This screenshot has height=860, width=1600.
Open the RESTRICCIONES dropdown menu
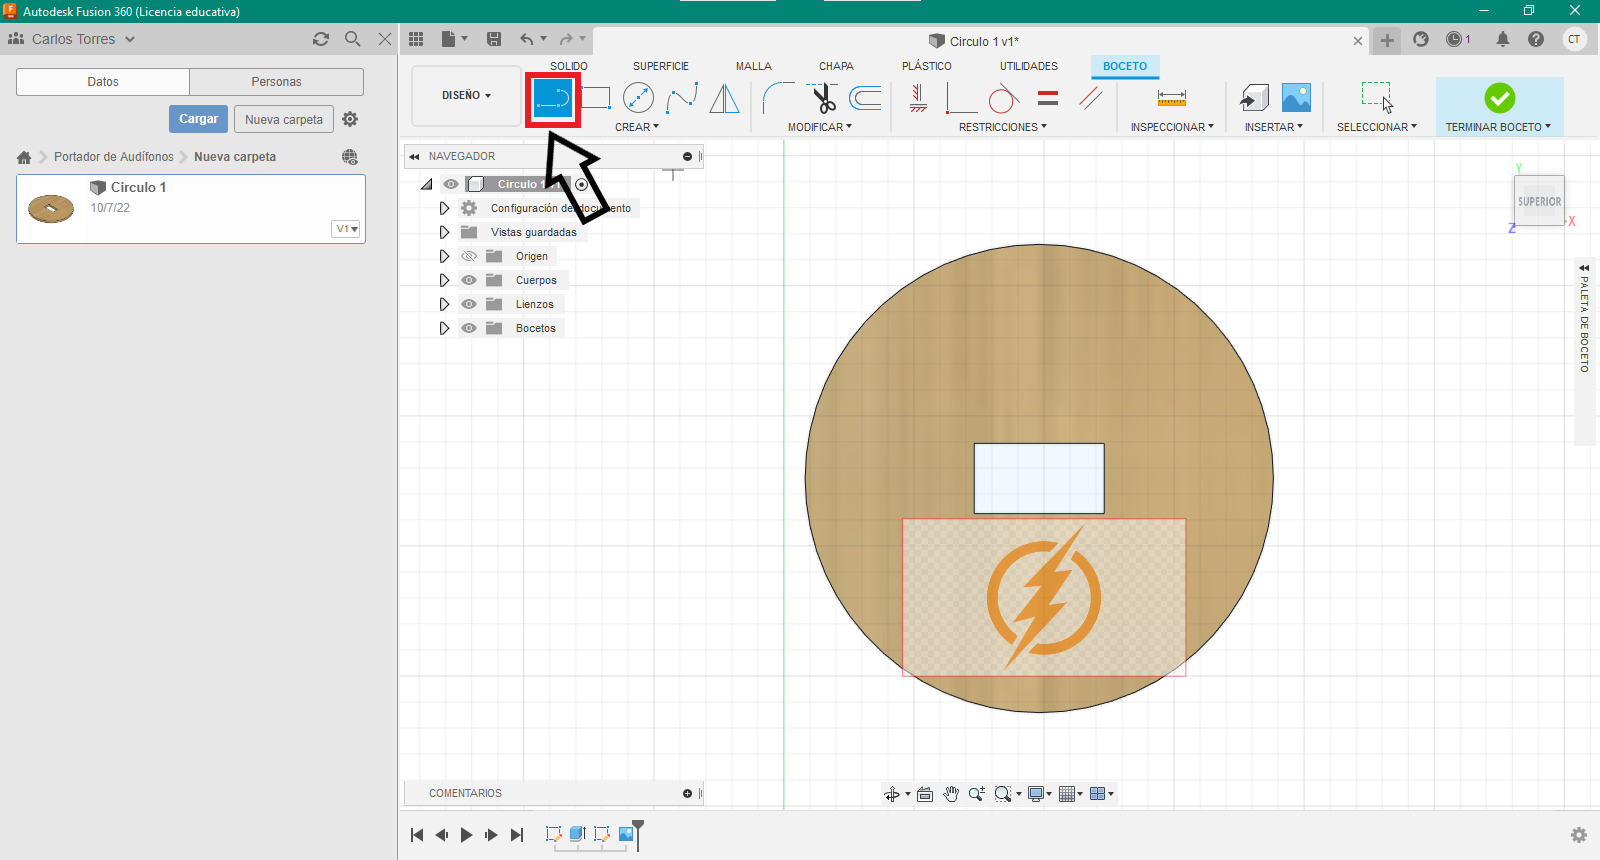click(1003, 127)
